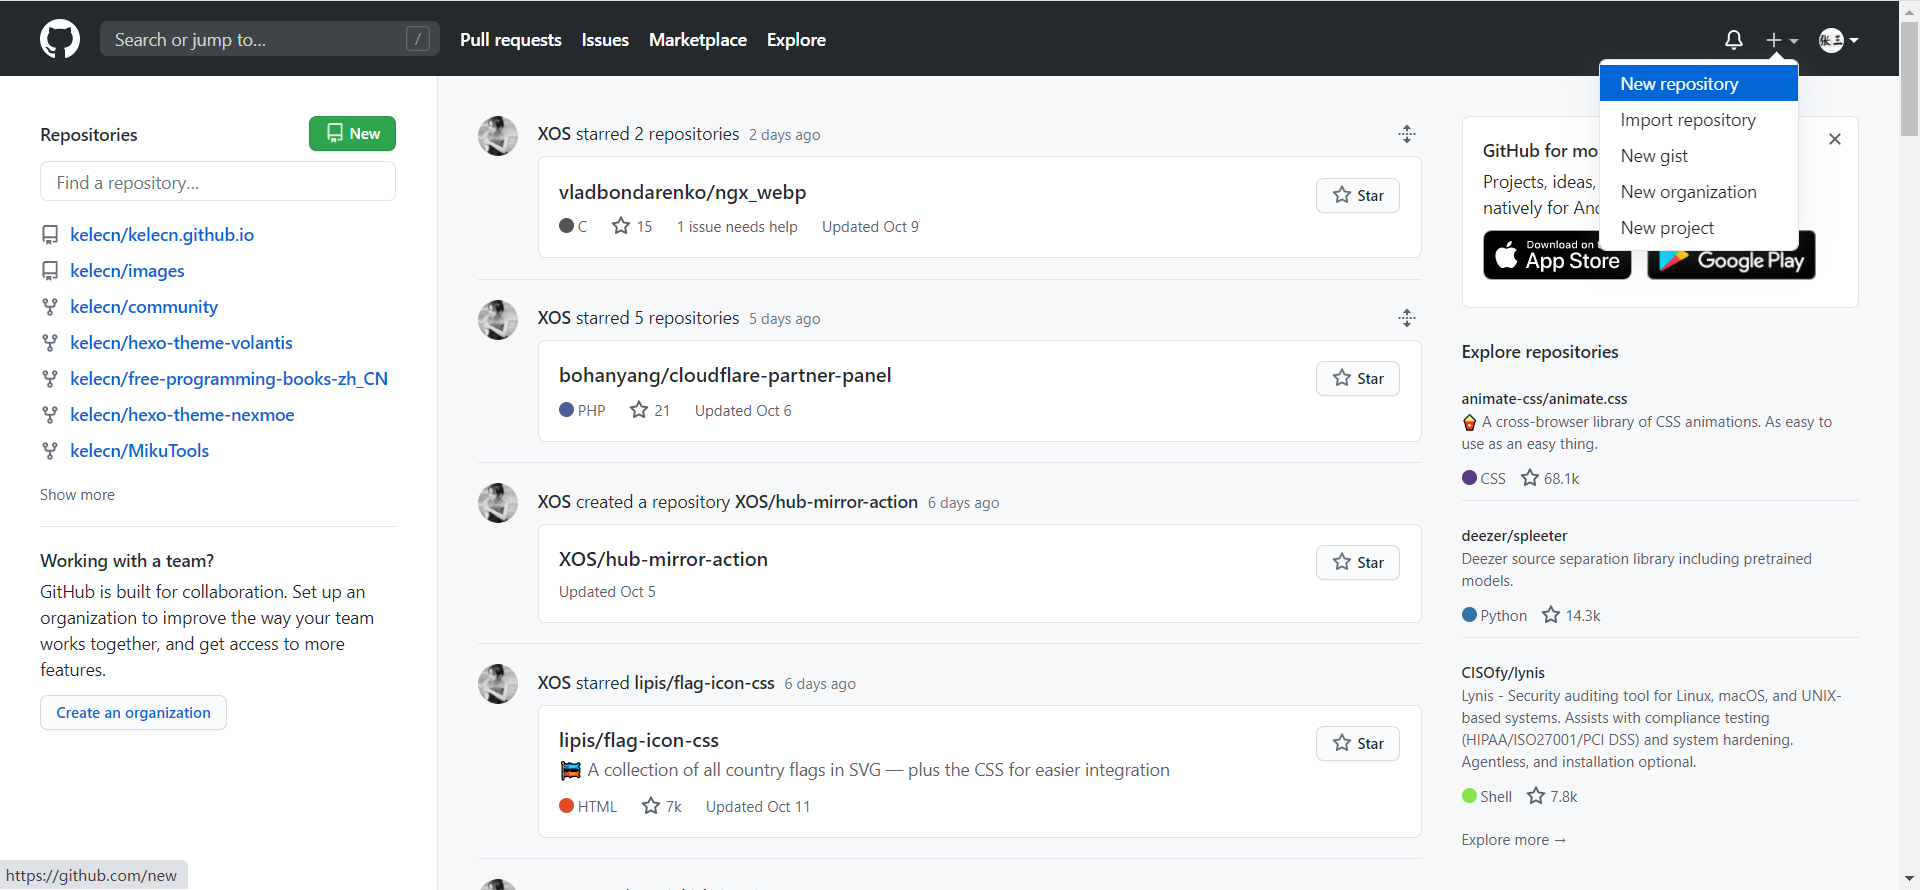Open kelecn/hexo-theme-nexmoe repository
This screenshot has height=890, width=1920.
click(182, 415)
